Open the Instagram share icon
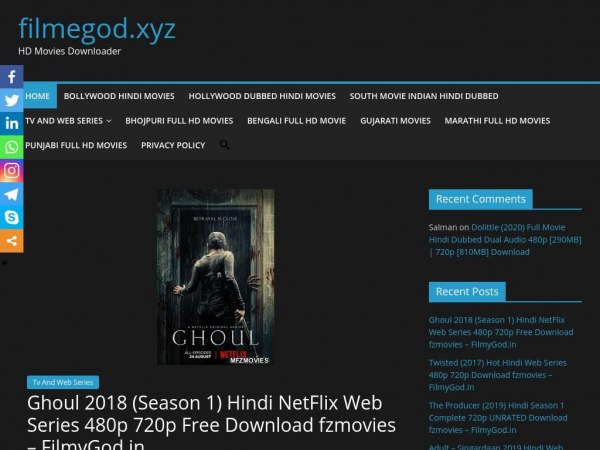Image resolution: width=600 pixels, height=450 pixels. [11, 171]
